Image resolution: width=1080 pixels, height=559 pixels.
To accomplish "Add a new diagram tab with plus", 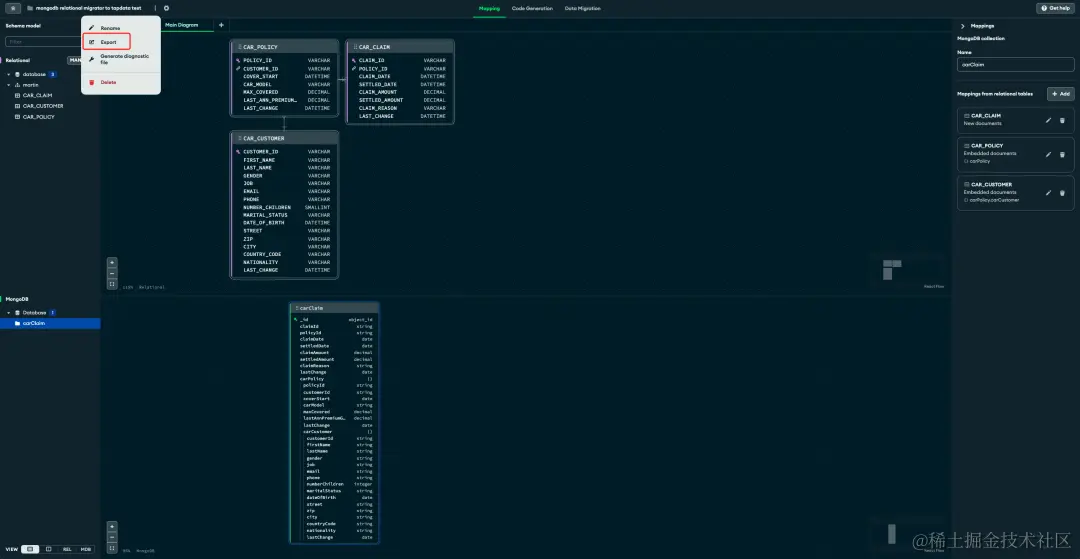I will tap(221, 25).
